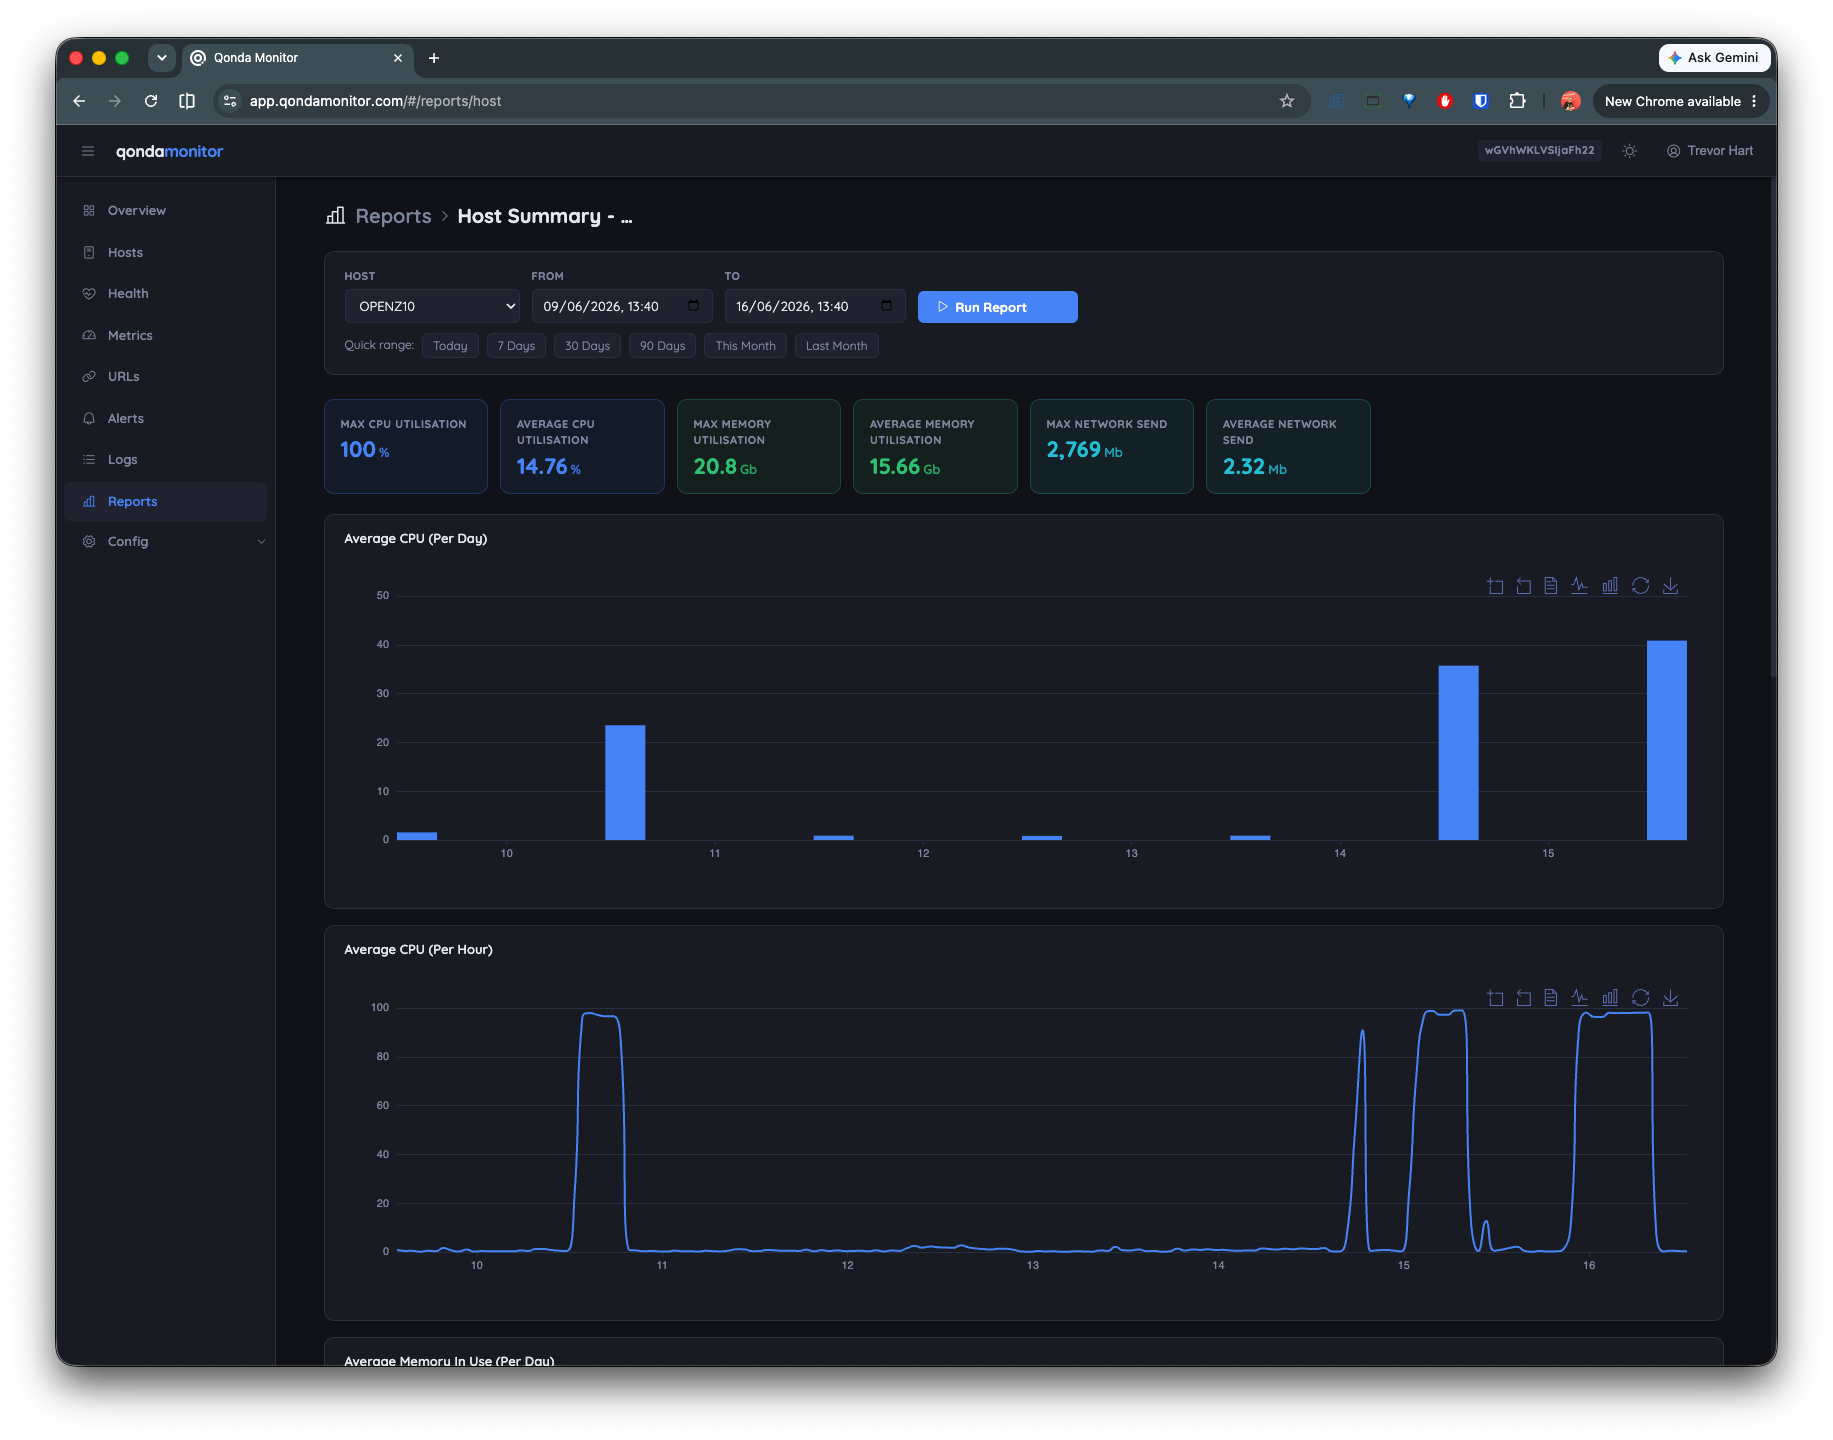Select Last Month quick range
This screenshot has width=1833, height=1440.
[836, 346]
